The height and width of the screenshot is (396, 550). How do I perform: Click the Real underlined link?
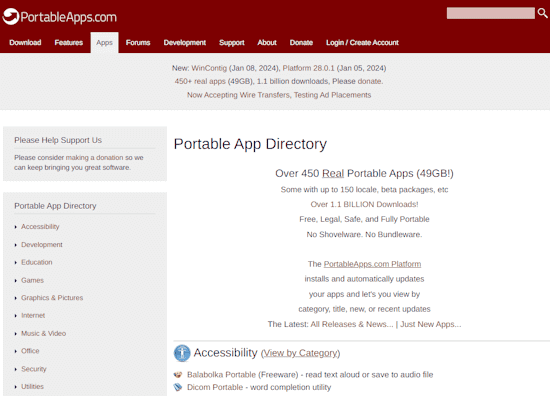333,173
